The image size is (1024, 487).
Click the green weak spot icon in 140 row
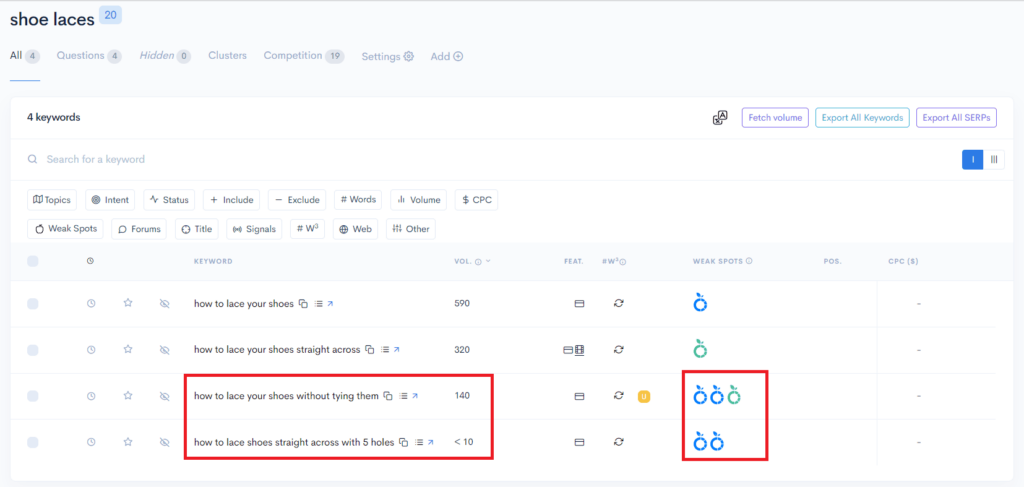[734, 396]
